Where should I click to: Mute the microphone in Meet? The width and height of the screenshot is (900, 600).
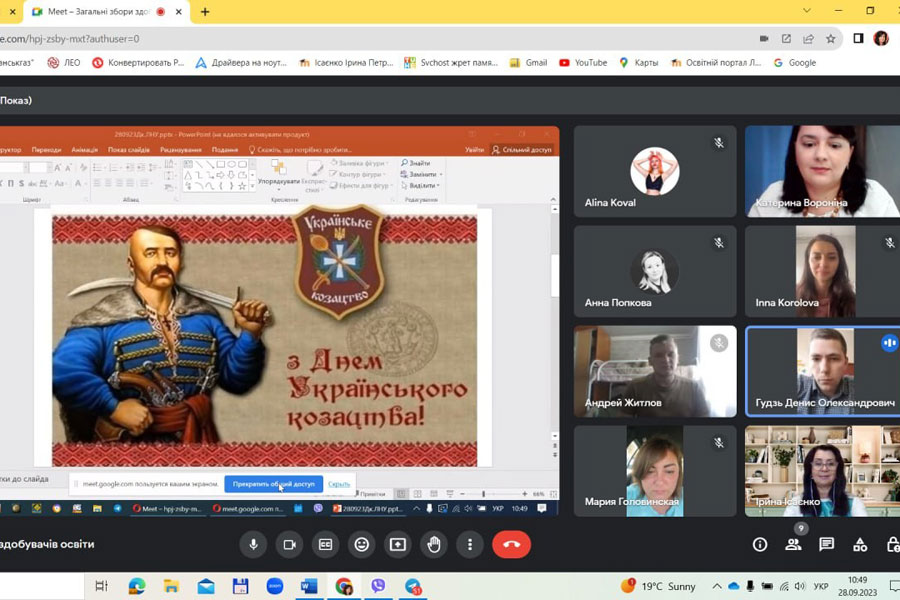(x=253, y=544)
